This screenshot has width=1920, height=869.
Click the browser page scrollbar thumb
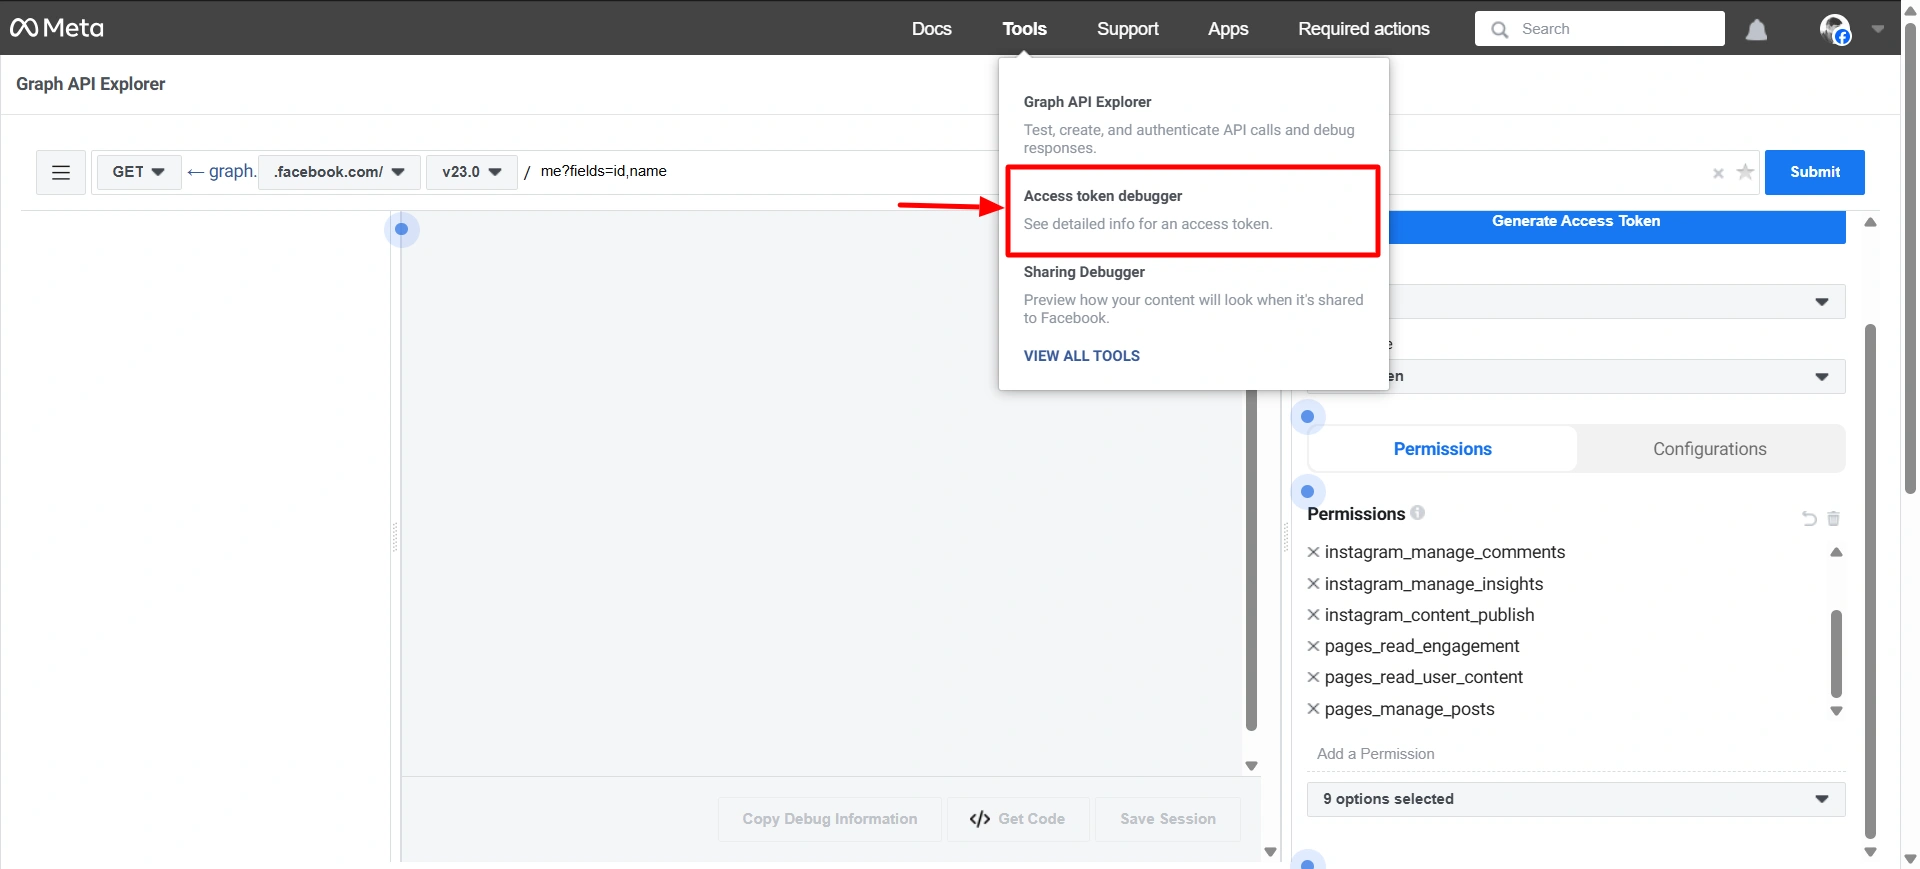(x=1910, y=257)
